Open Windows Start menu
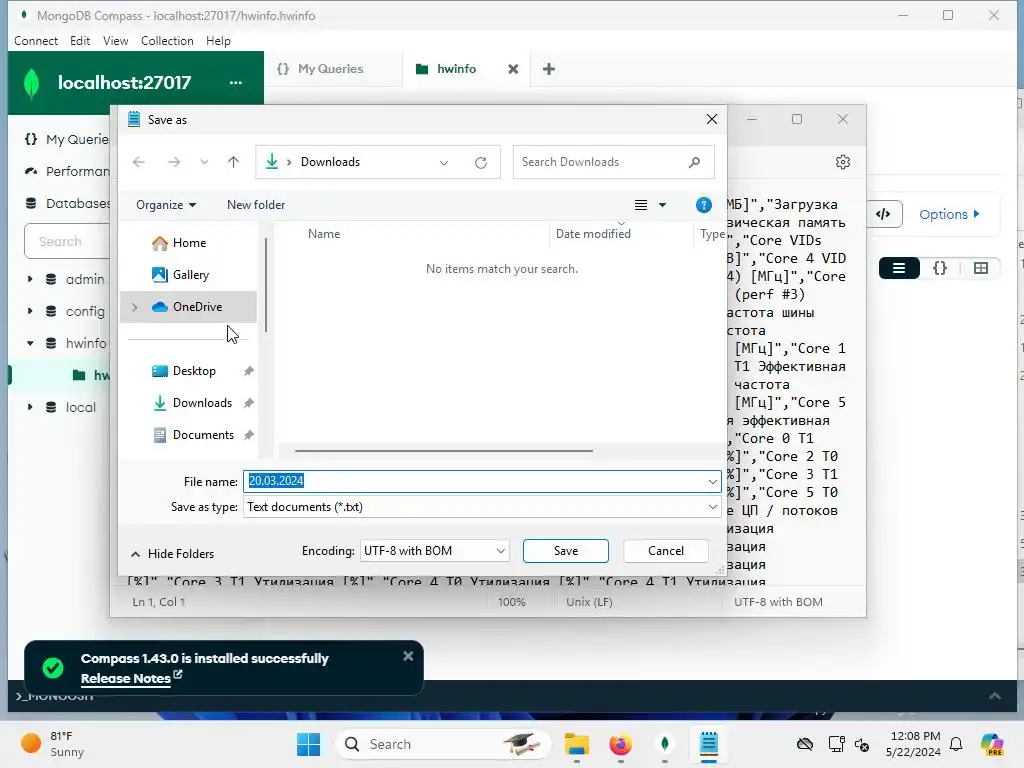Image resolution: width=1024 pixels, height=768 pixels. [308, 744]
